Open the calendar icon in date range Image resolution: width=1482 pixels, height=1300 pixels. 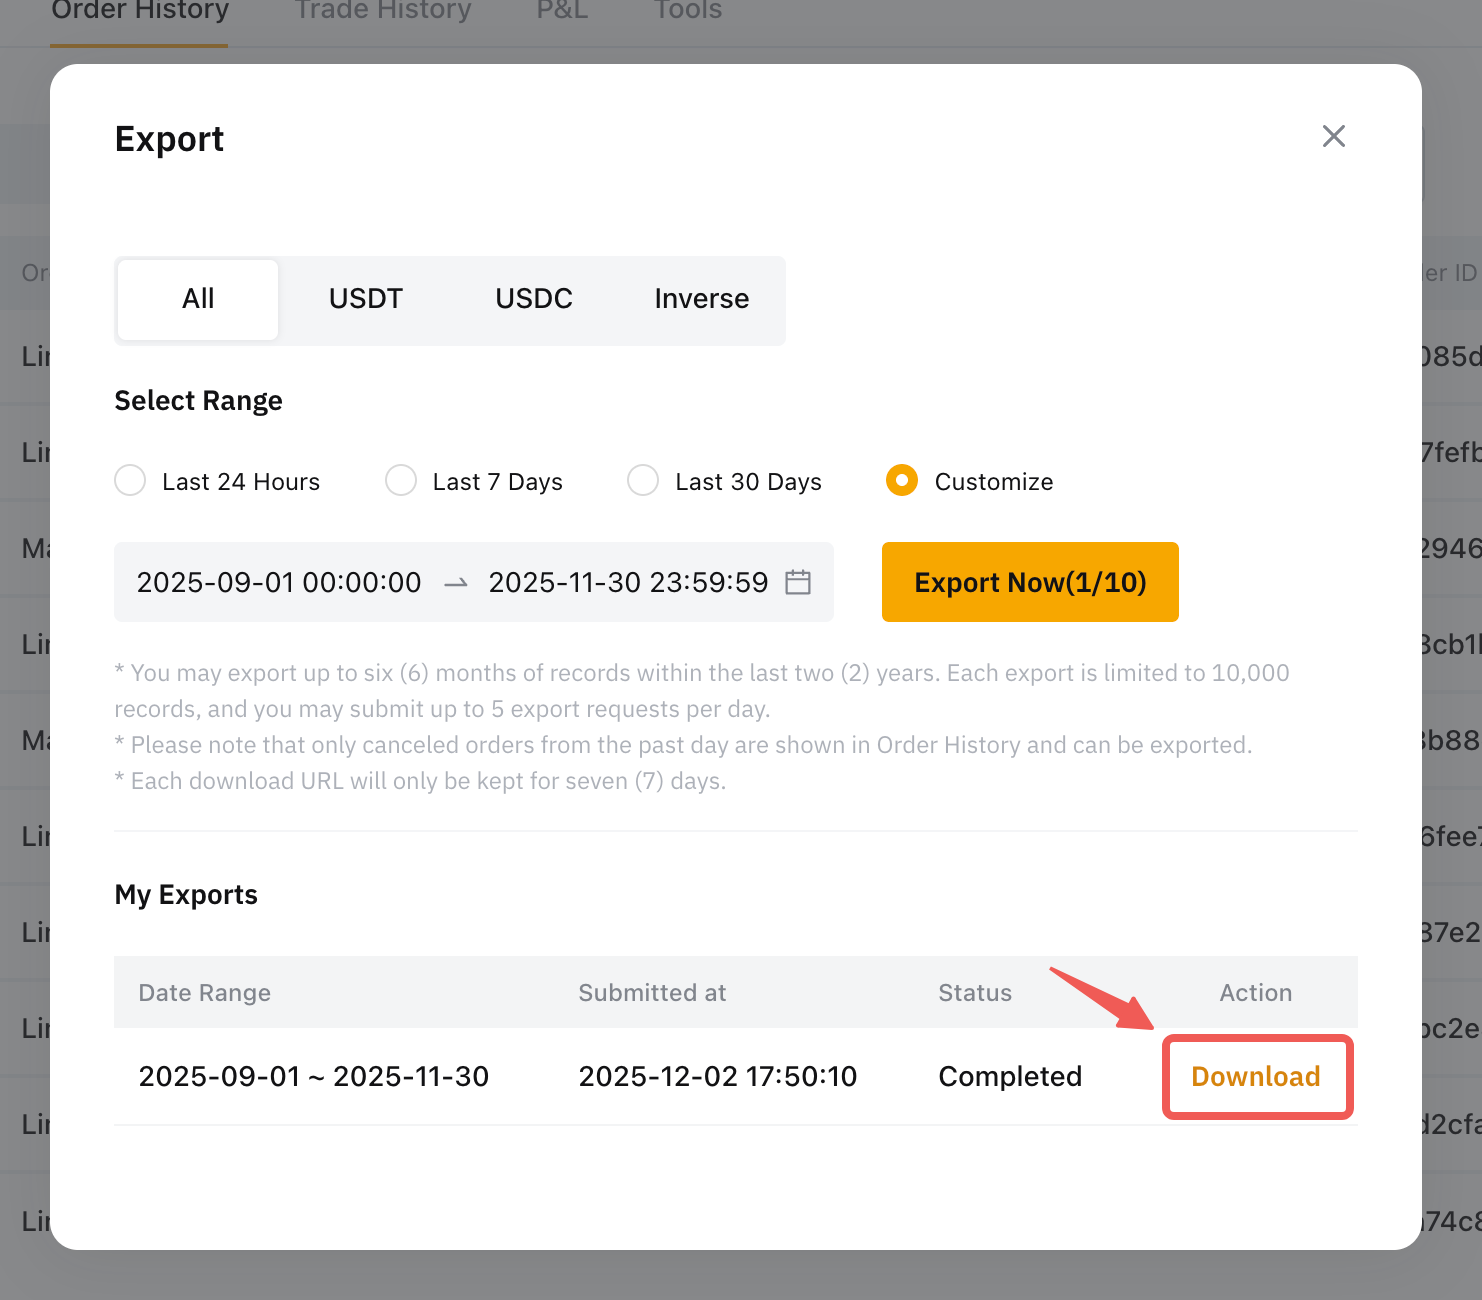(x=797, y=582)
